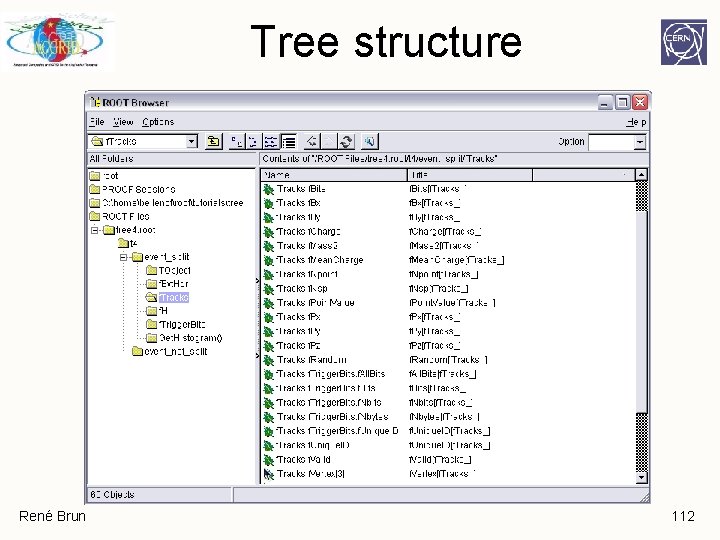This screenshot has height=540, width=720.
Task: Click the folder icon of tree4.root
Action: 109,230
